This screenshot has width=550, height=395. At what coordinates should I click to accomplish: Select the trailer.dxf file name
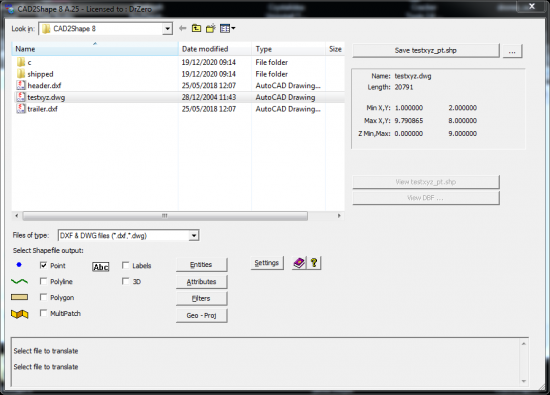pos(42,109)
